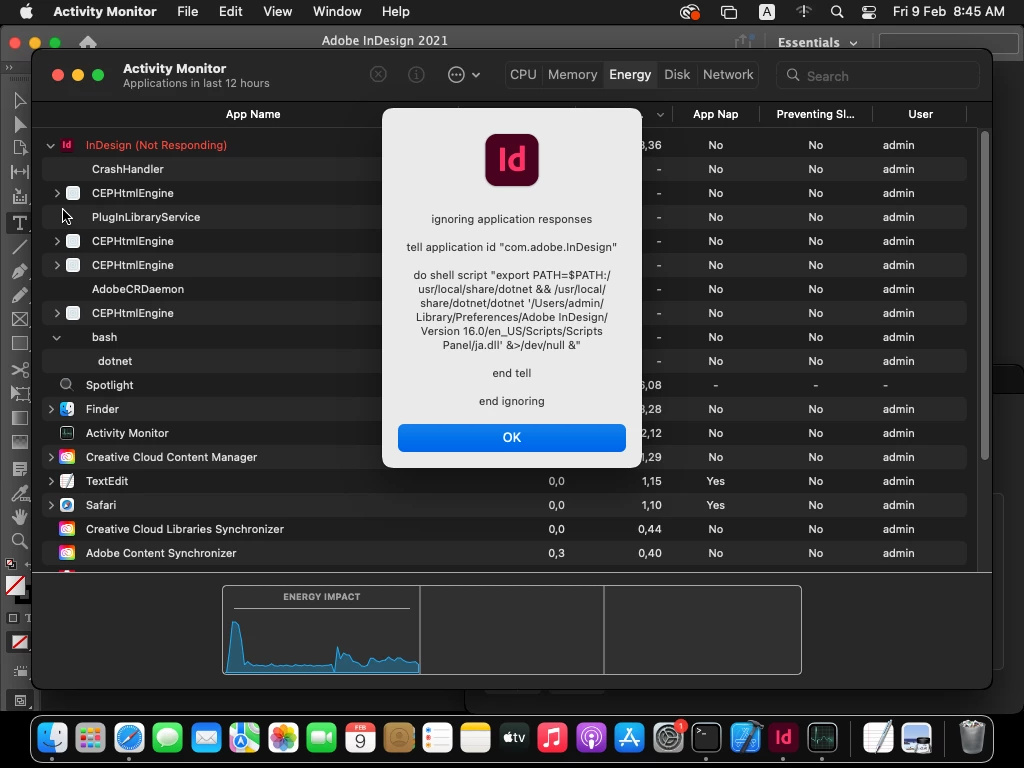Select the Energy tab
The width and height of the screenshot is (1024, 768).
630,74
